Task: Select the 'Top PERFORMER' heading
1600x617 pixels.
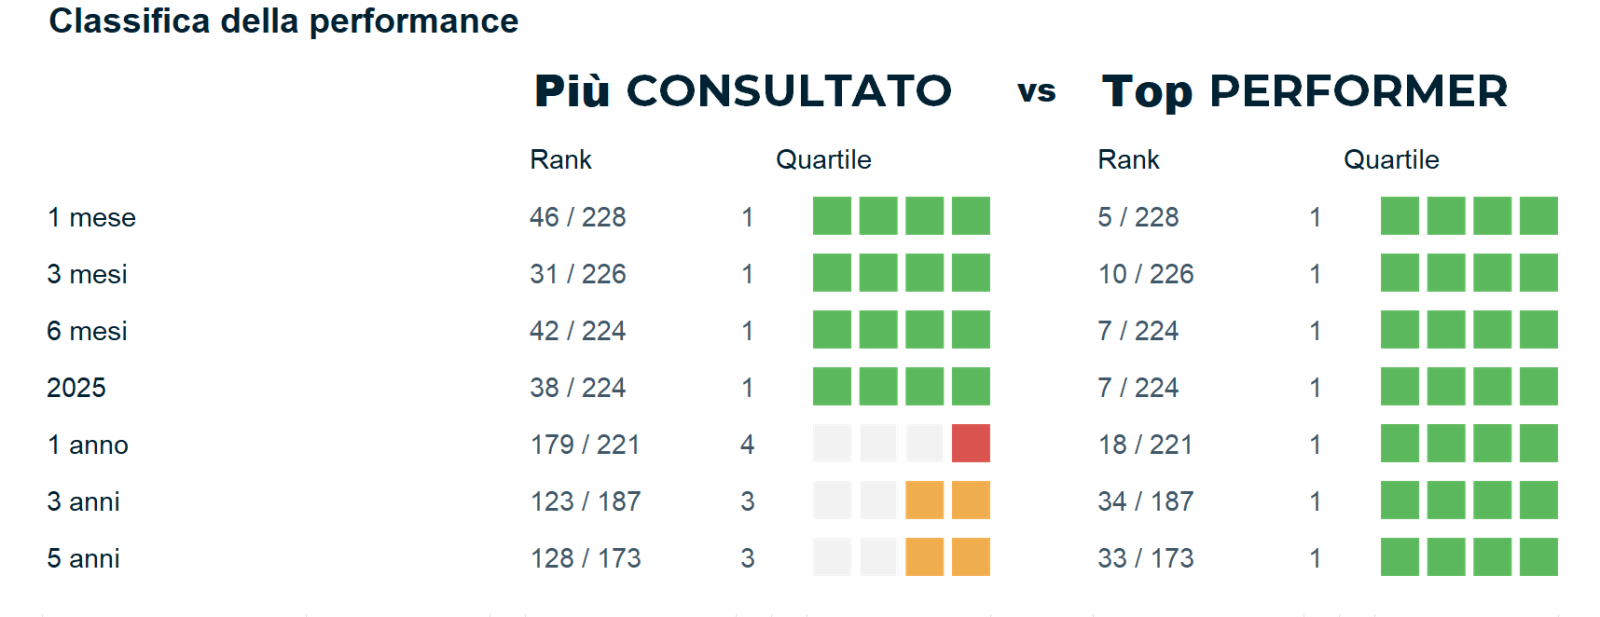Action: click(x=1304, y=92)
